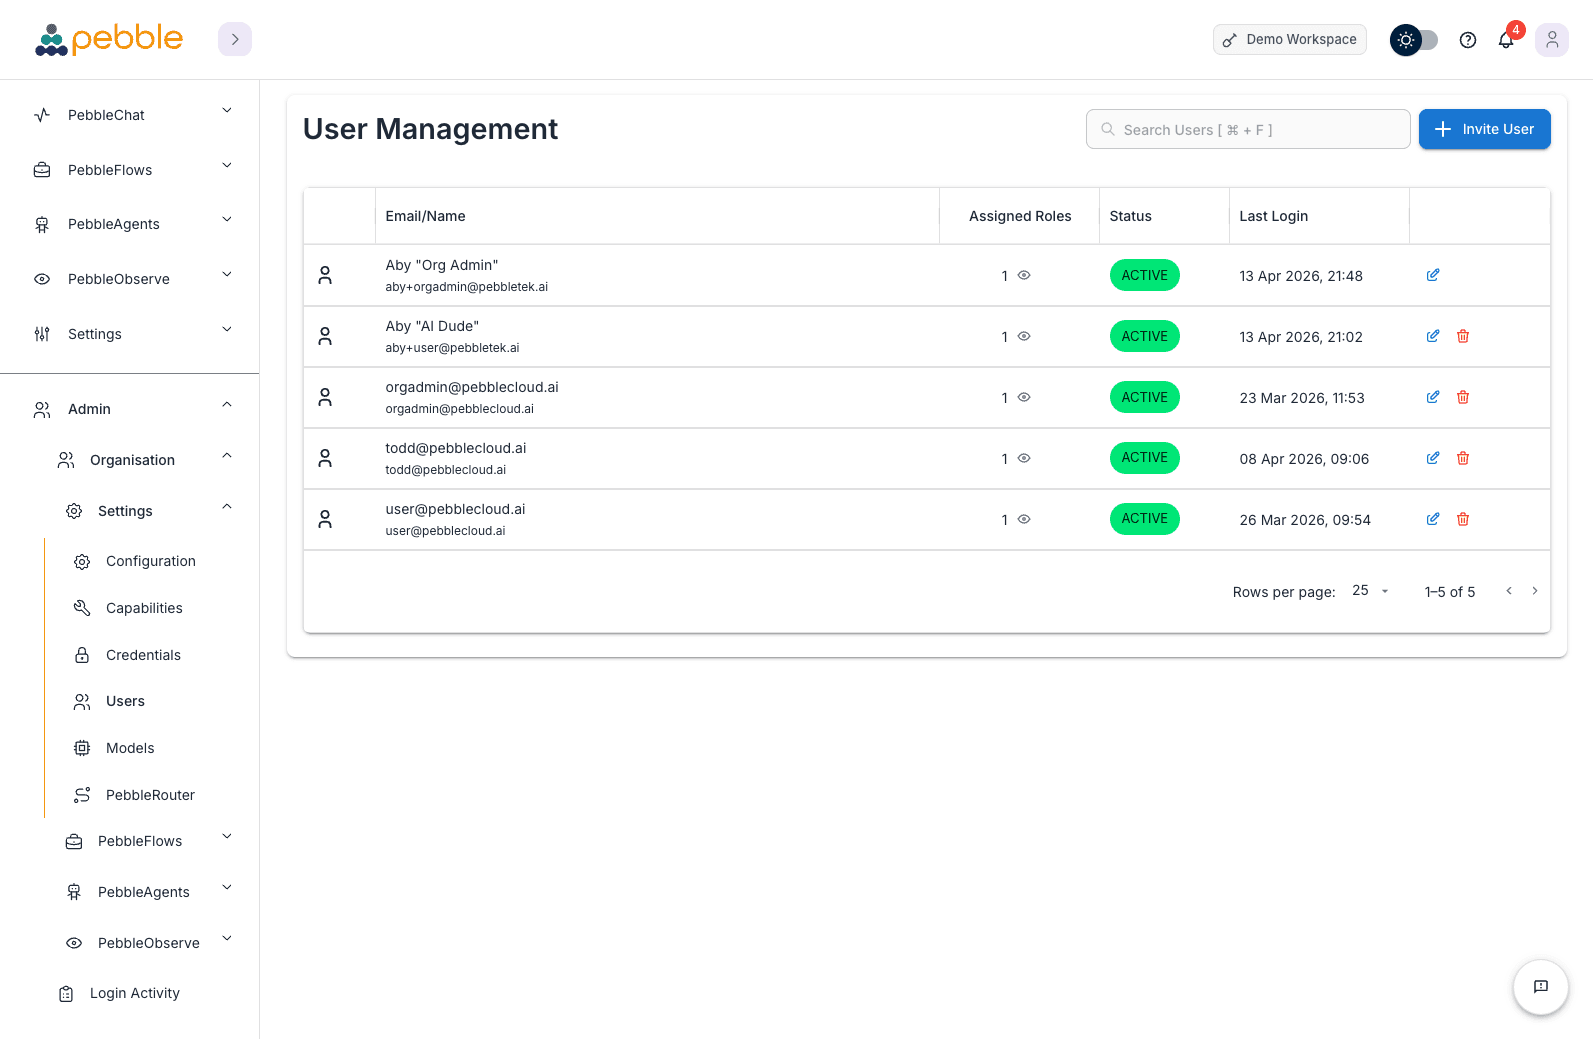Click the PebbleRouter route icon
This screenshot has width=1593, height=1039.
82,795
